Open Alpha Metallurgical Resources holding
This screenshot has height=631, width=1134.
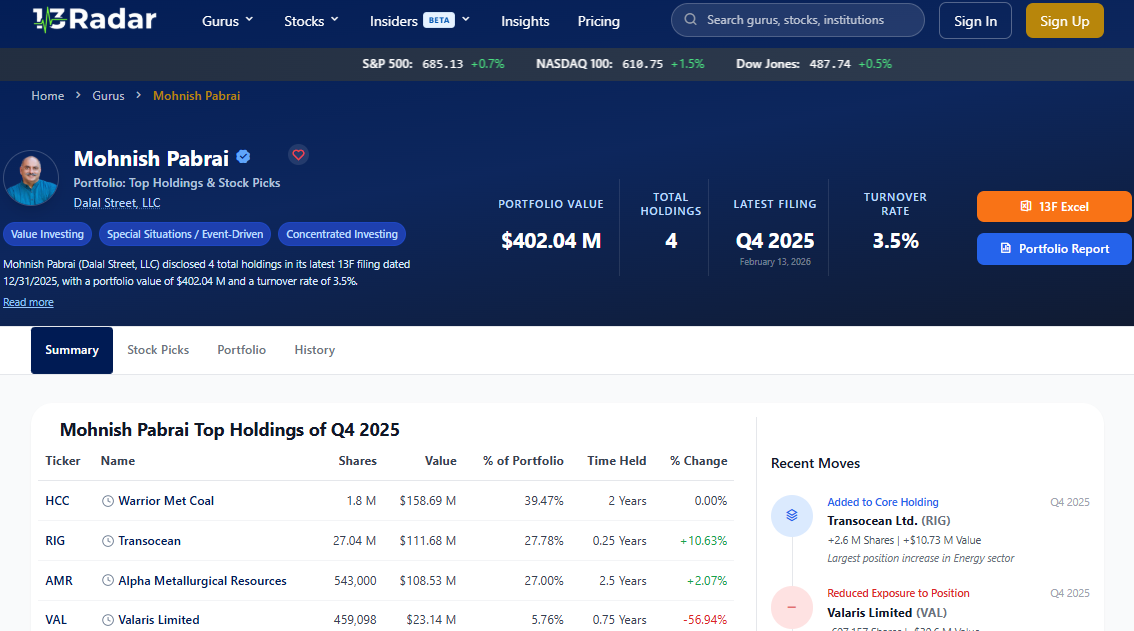(x=202, y=580)
